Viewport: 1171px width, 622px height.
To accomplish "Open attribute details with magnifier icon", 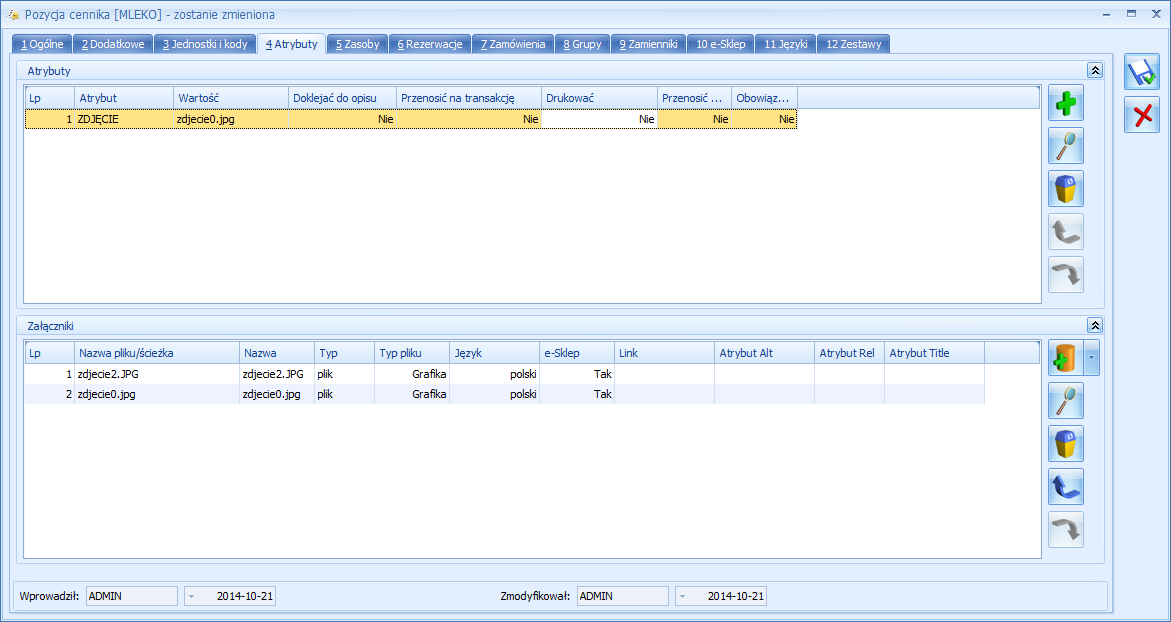I will tap(1066, 146).
